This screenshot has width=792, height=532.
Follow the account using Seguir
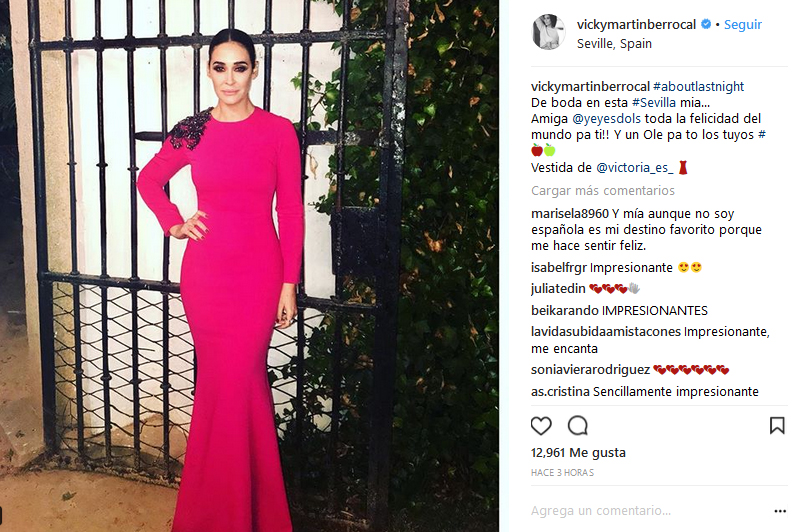tap(742, 25)
